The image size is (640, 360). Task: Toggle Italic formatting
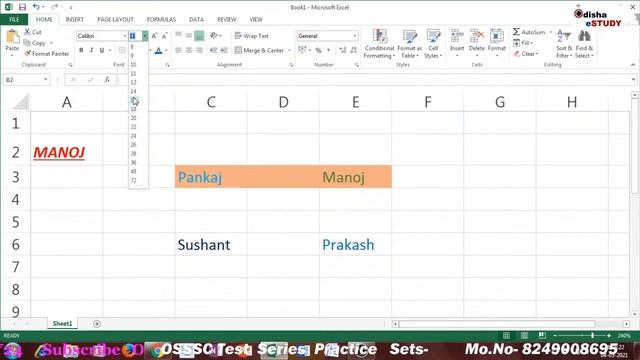(91, 50)
